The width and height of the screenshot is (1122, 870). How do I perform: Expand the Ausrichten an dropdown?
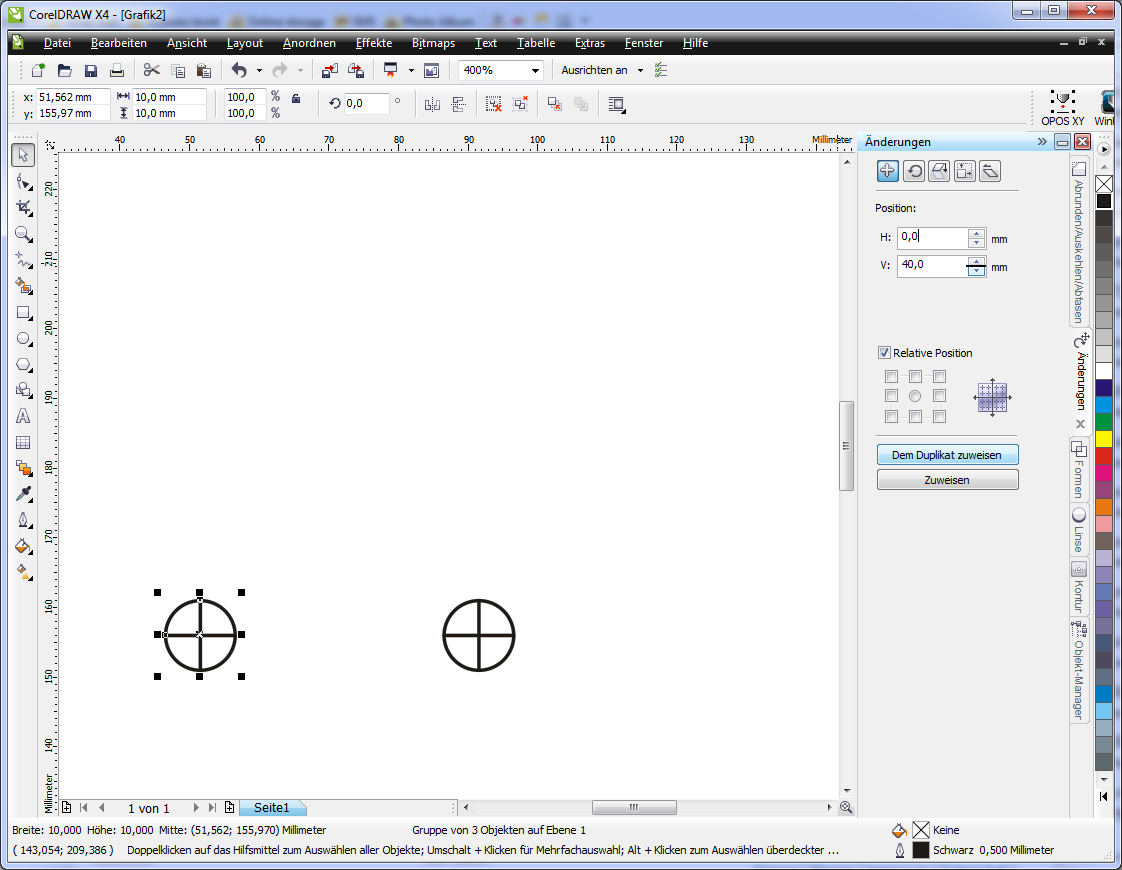pyautogui.click(x=640, y=70)
